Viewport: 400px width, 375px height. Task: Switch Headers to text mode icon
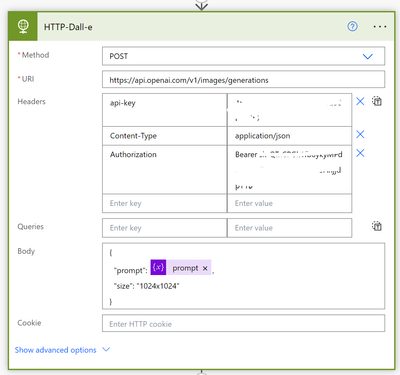[377, 101]
